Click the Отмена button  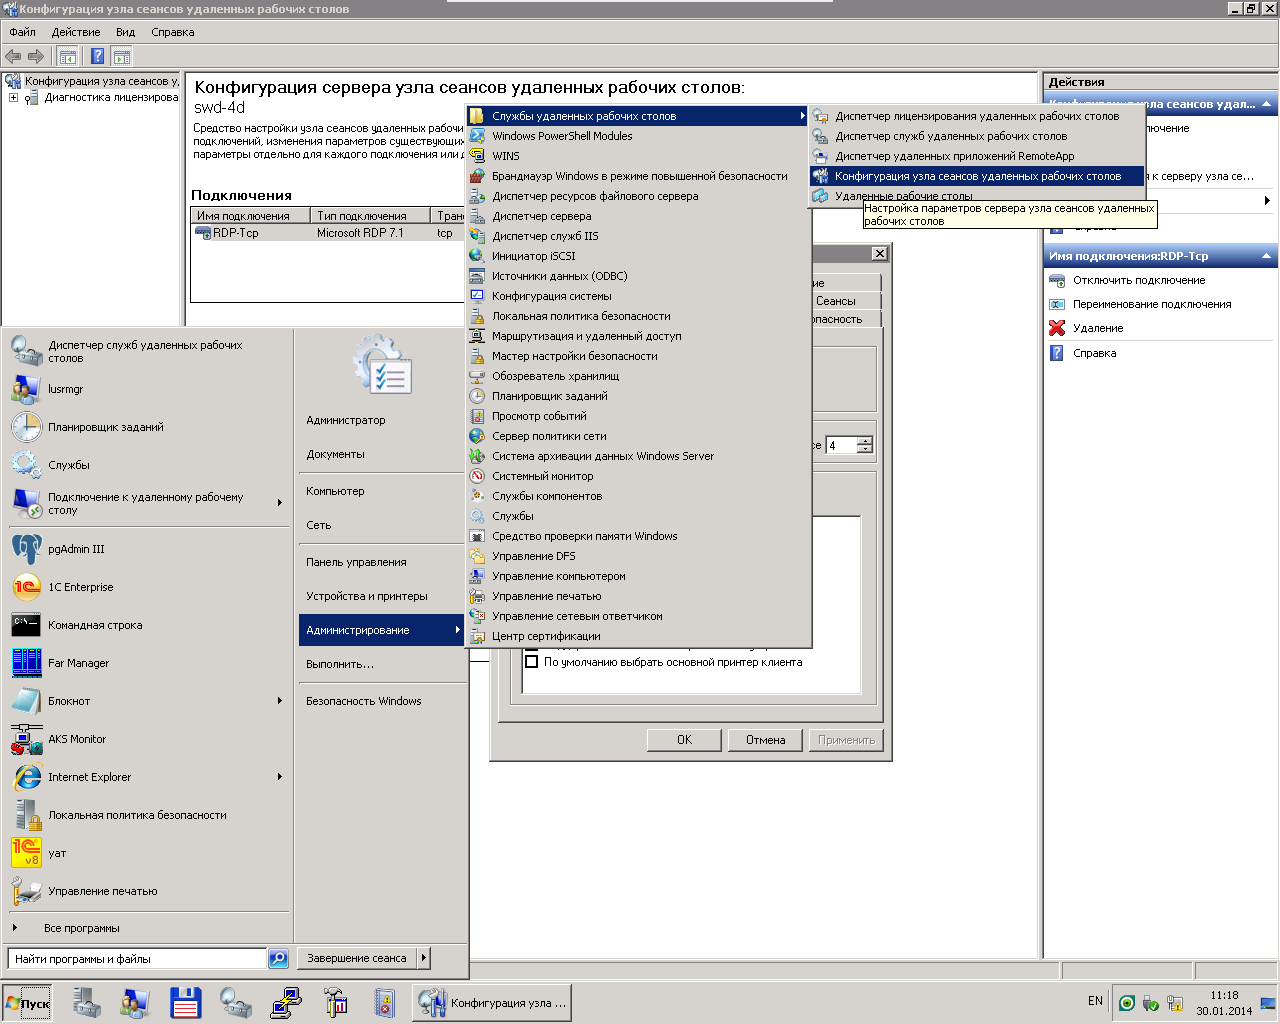coord(765,740)
